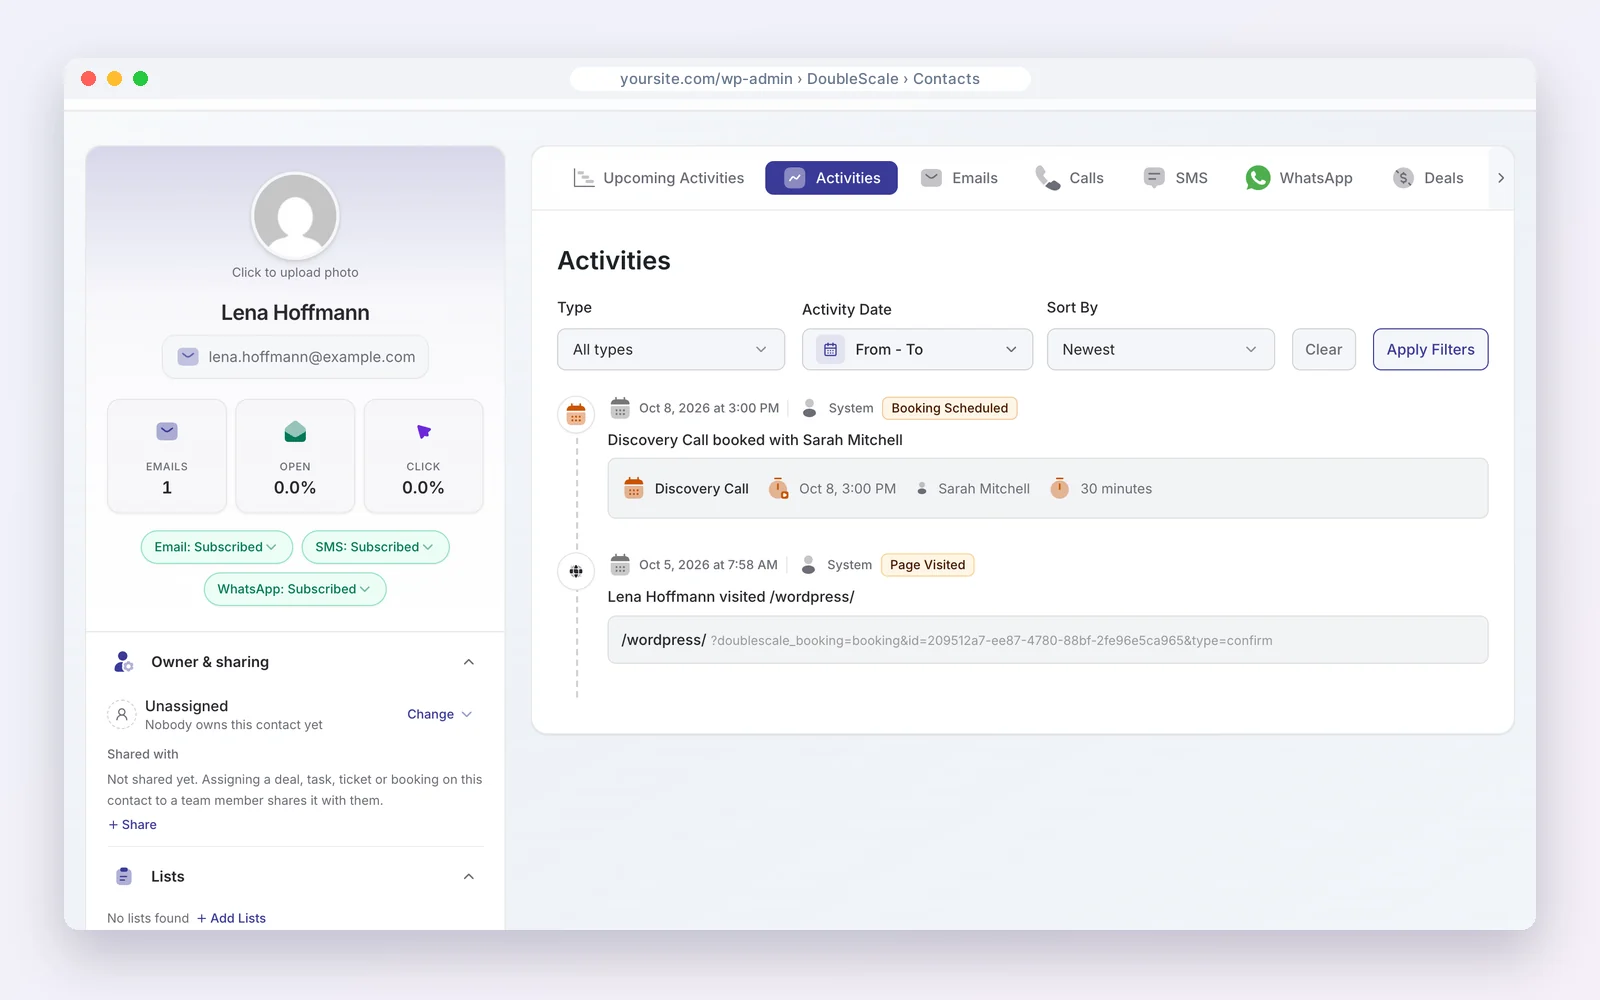The height and width of the screenshot is (1000, 1600).
Task: Click the browser address bar
Action: tap(800, 79)
